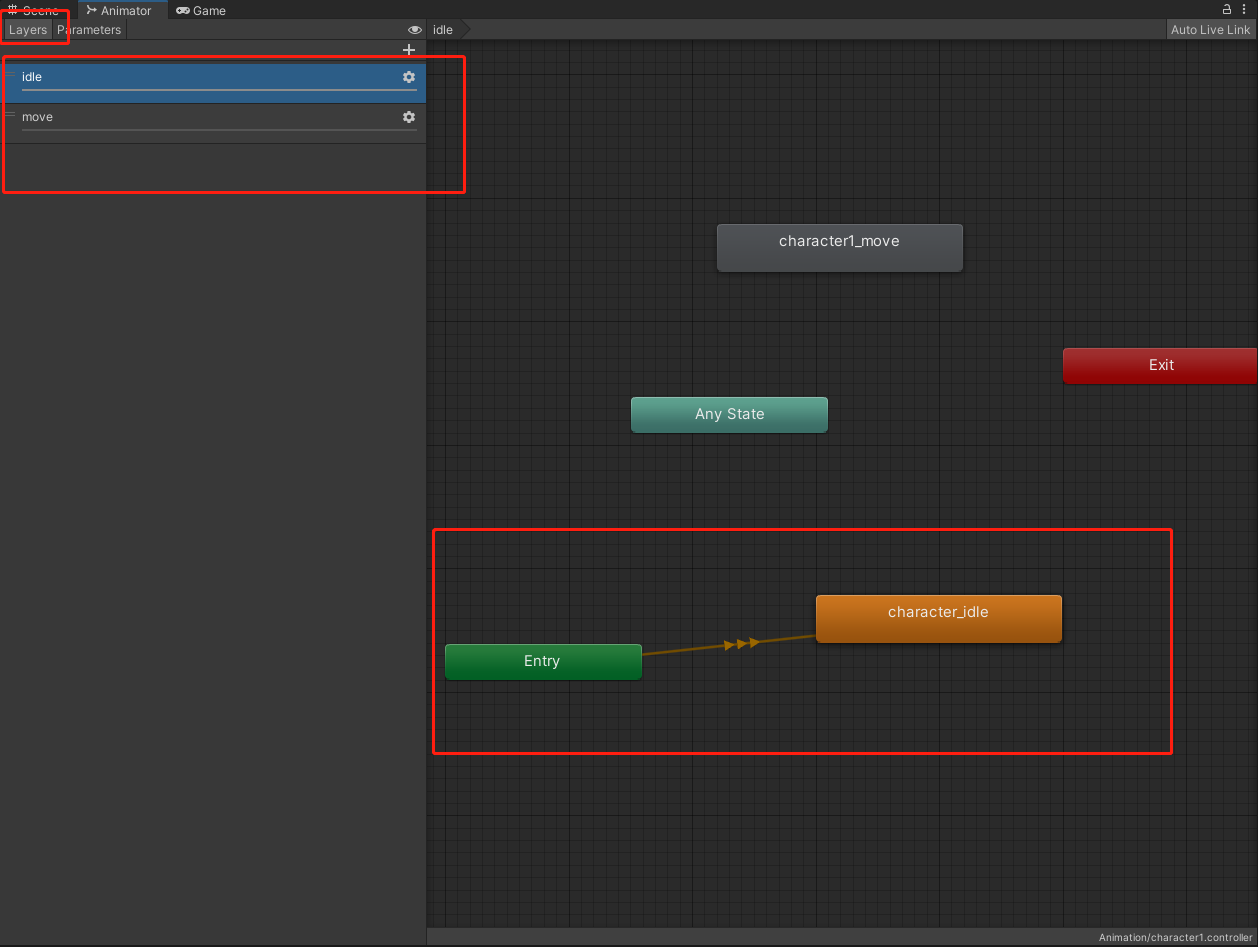Select the character_idle state node
Viewport: 1258px width, 947px height.
[x=938, y=618]
